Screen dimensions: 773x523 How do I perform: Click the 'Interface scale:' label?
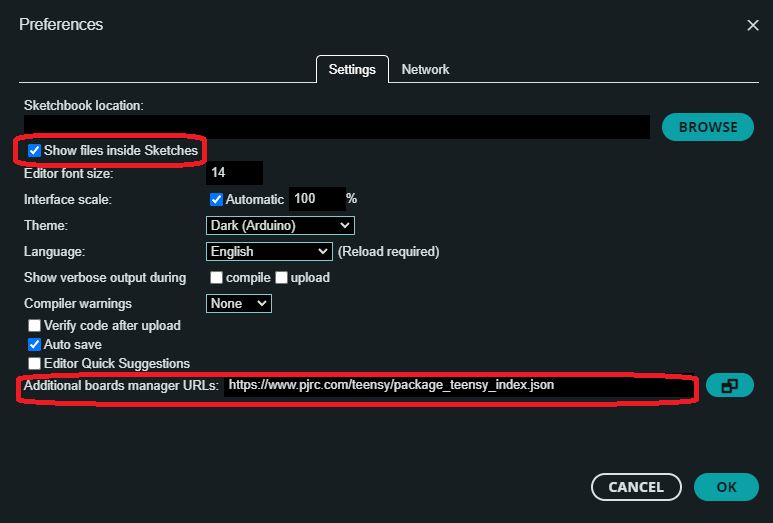68,199
